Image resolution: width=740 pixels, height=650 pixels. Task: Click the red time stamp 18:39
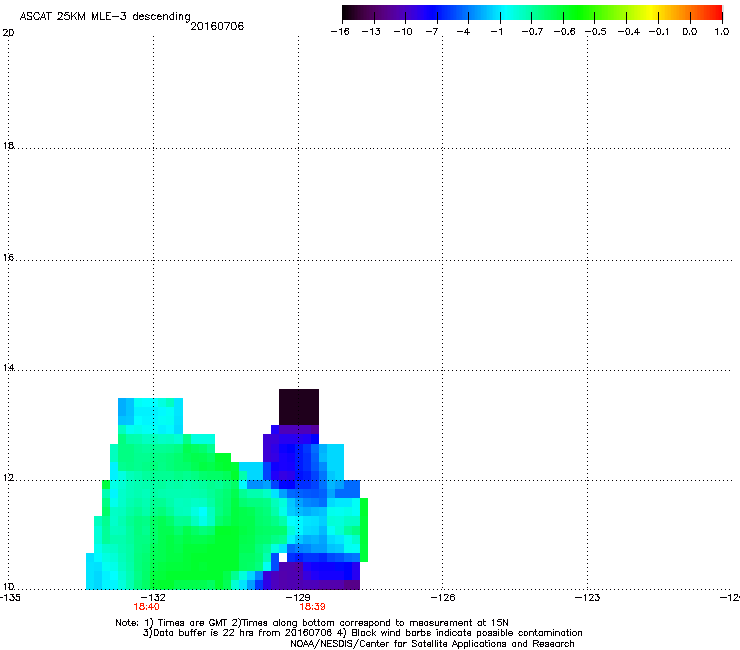tap(312, 607)
